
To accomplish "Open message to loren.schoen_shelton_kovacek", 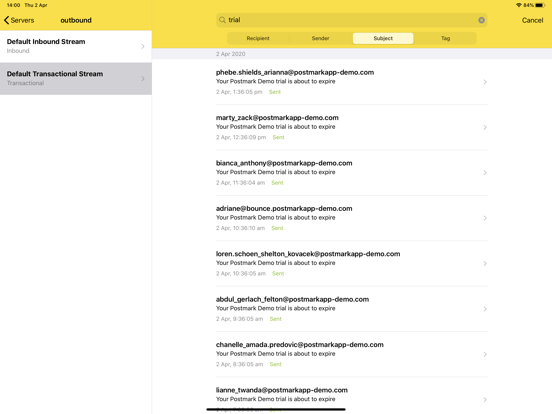I will tap(351, 264).
